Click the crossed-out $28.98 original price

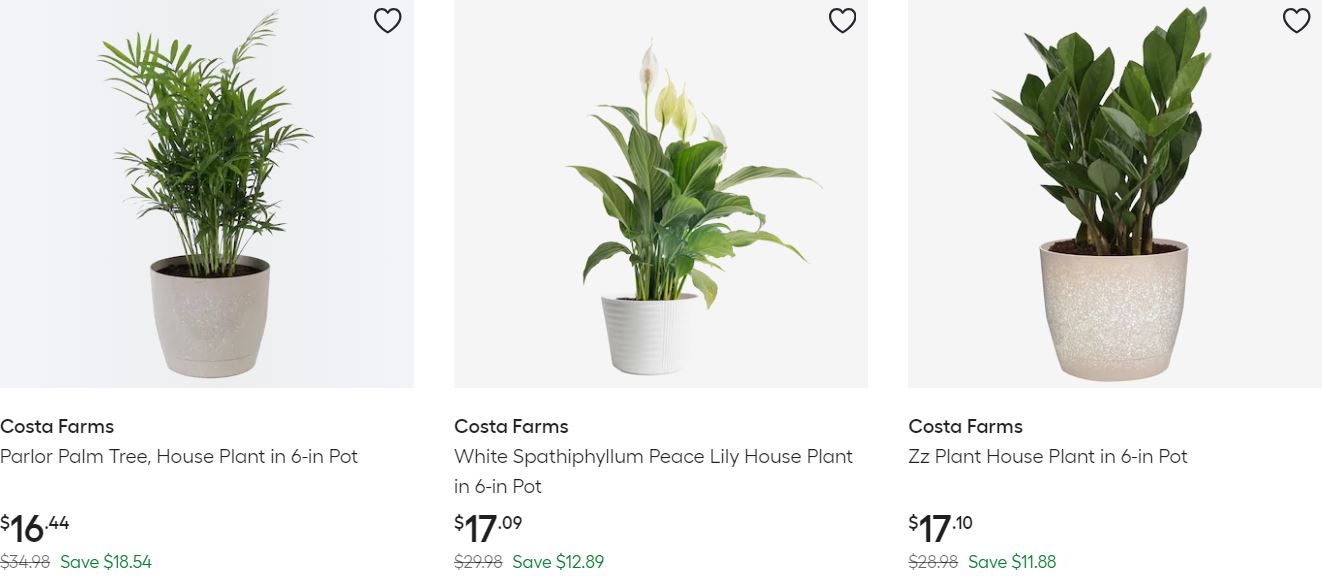[932, 562]
